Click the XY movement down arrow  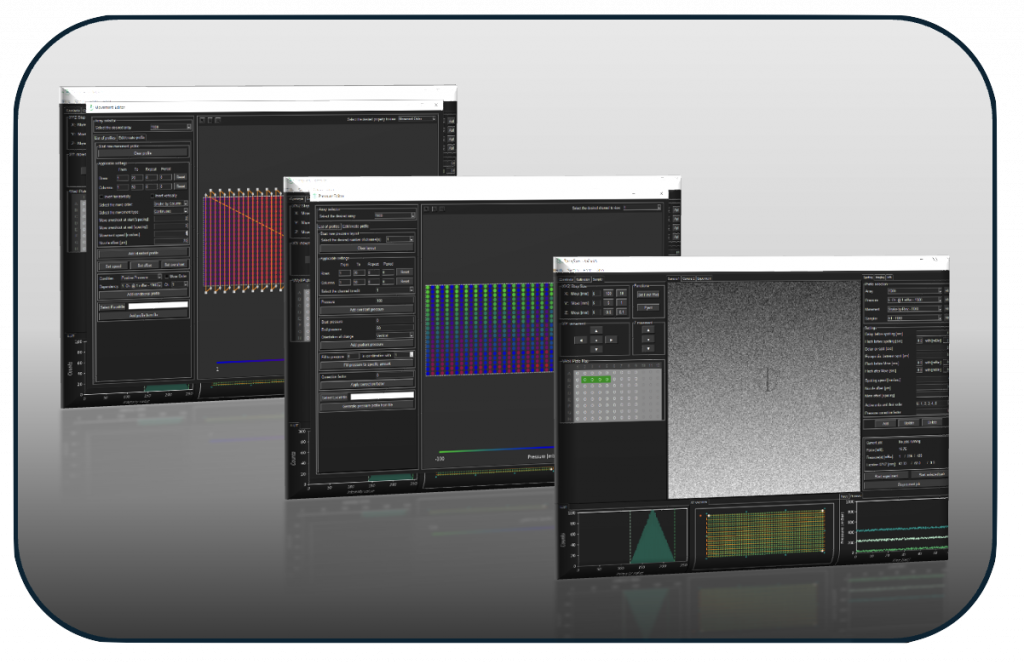pos(598,349)
